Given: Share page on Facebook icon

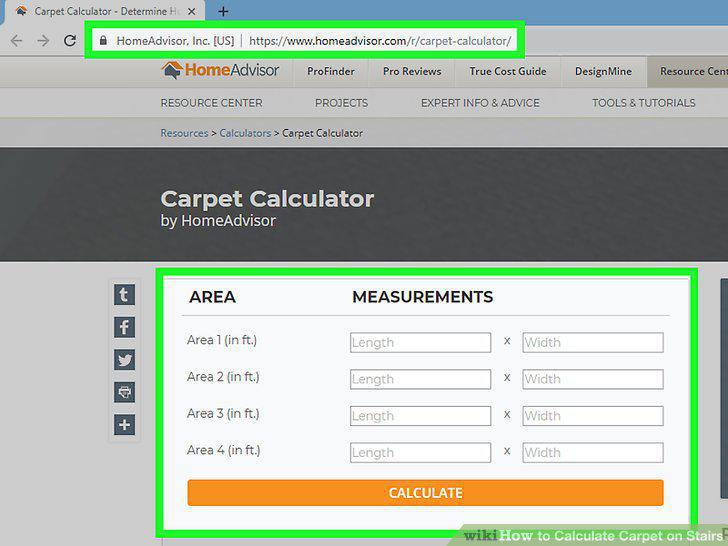Looking at the screenshot, I should tap(124, 327).
